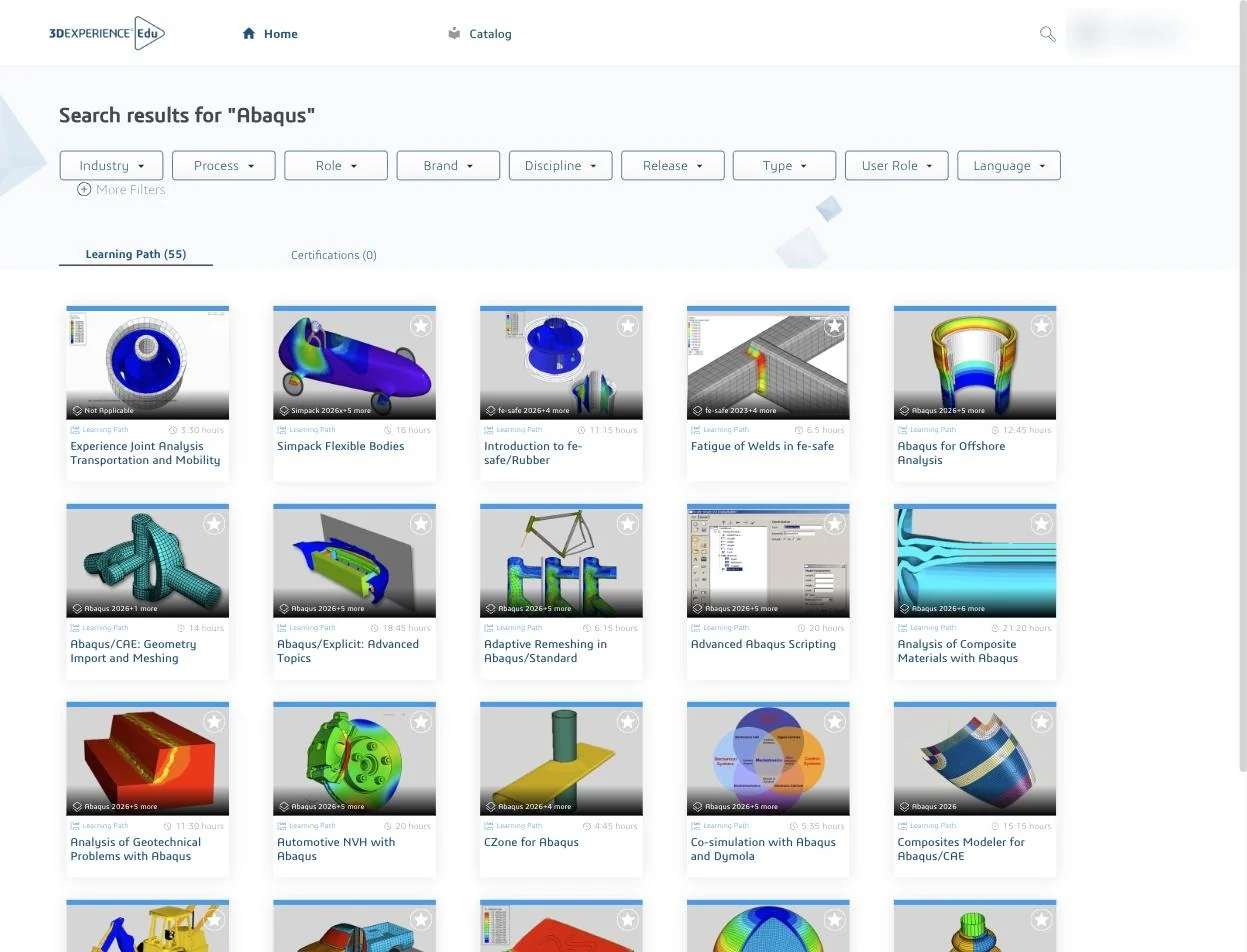Click the Abaqus/CAE: Geometry Import and Meshing title
Viewport: 1247px width, 952px height.
tap(133, 651)
